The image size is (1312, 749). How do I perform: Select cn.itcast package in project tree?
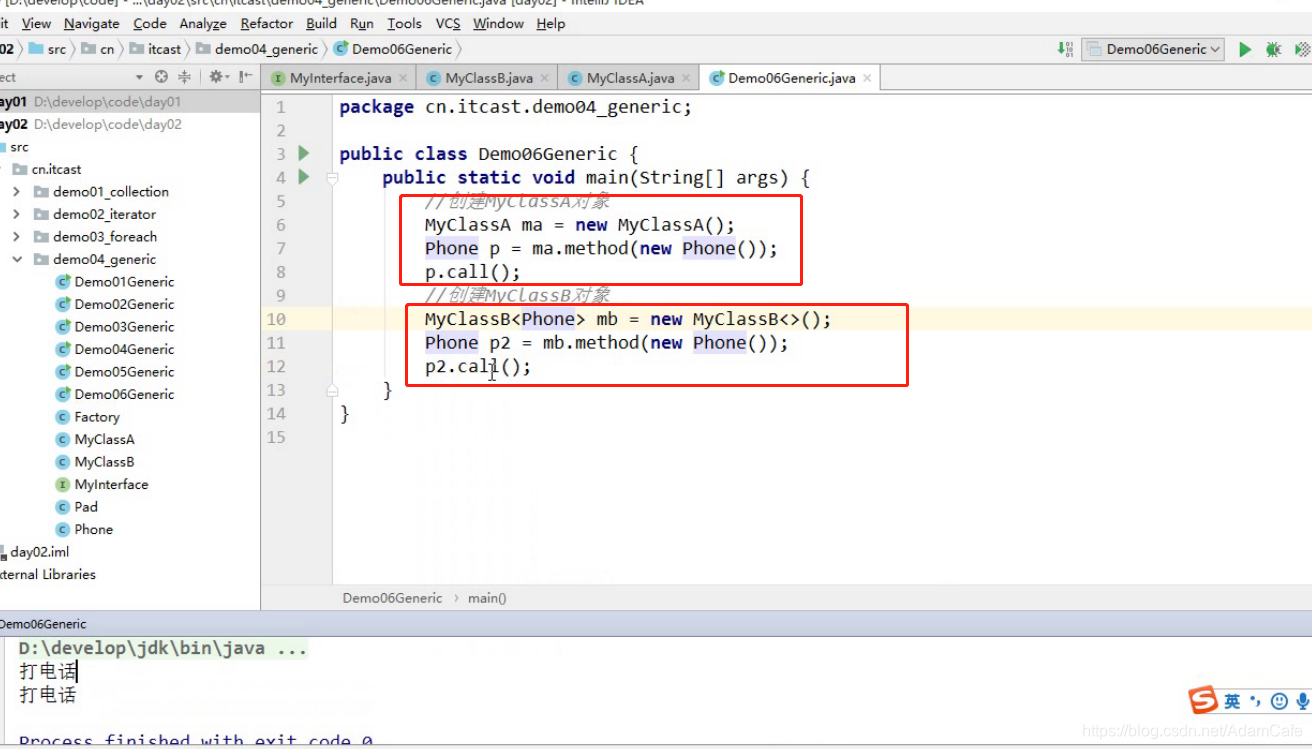pos(48,169)
